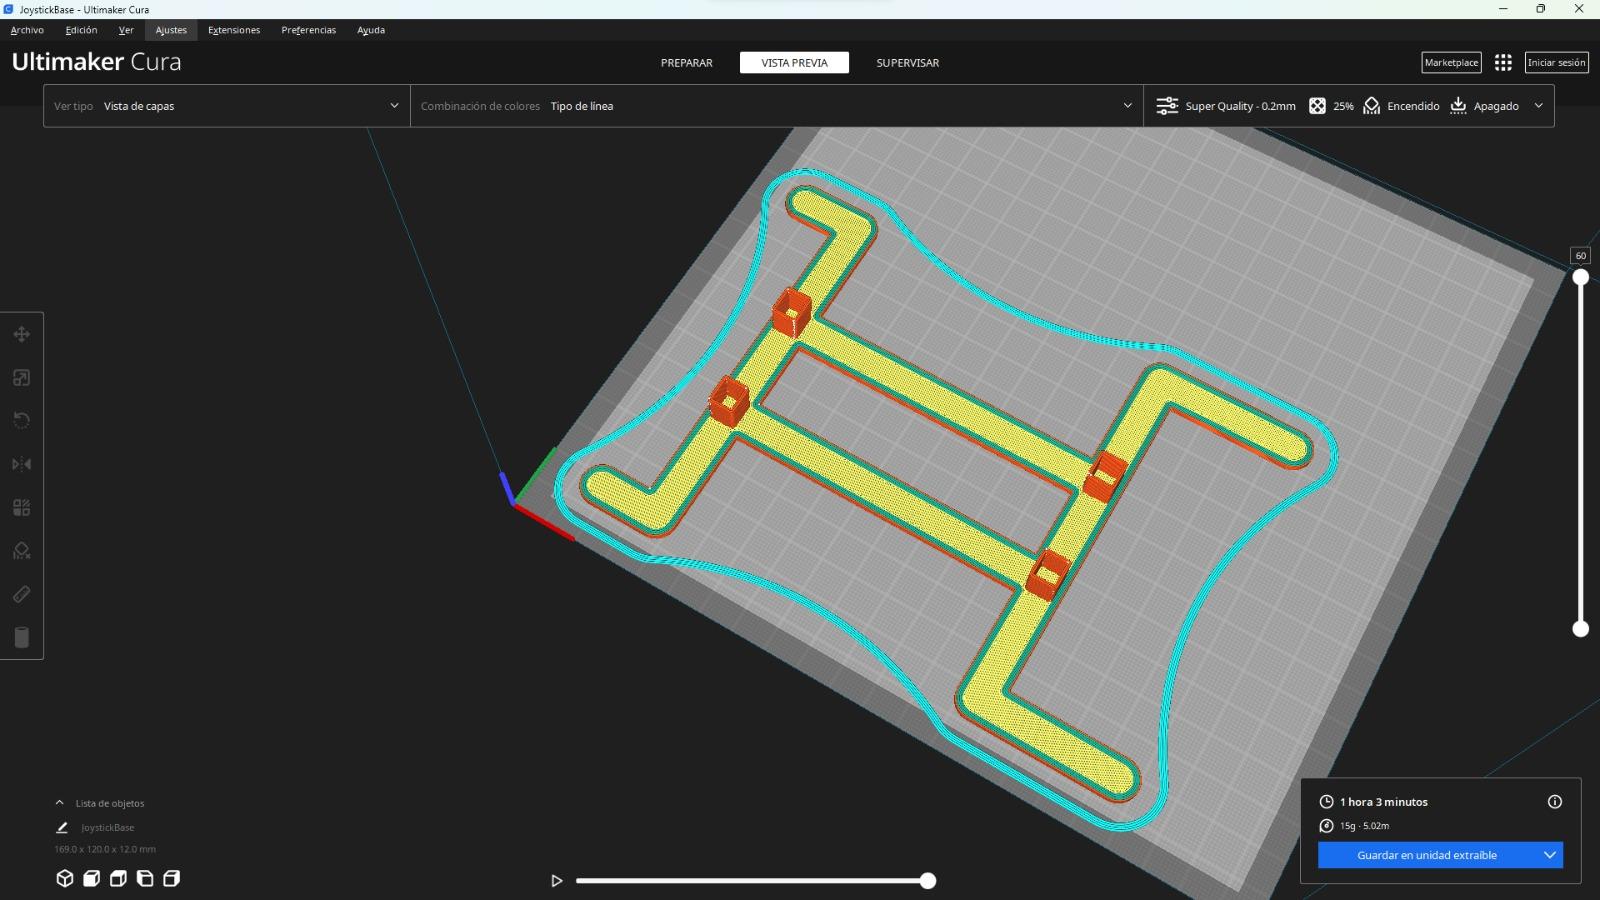This screenshot has width=1600, height=900.
Task: Switch to right side view cube icon
Action: (x=171, y=878)
